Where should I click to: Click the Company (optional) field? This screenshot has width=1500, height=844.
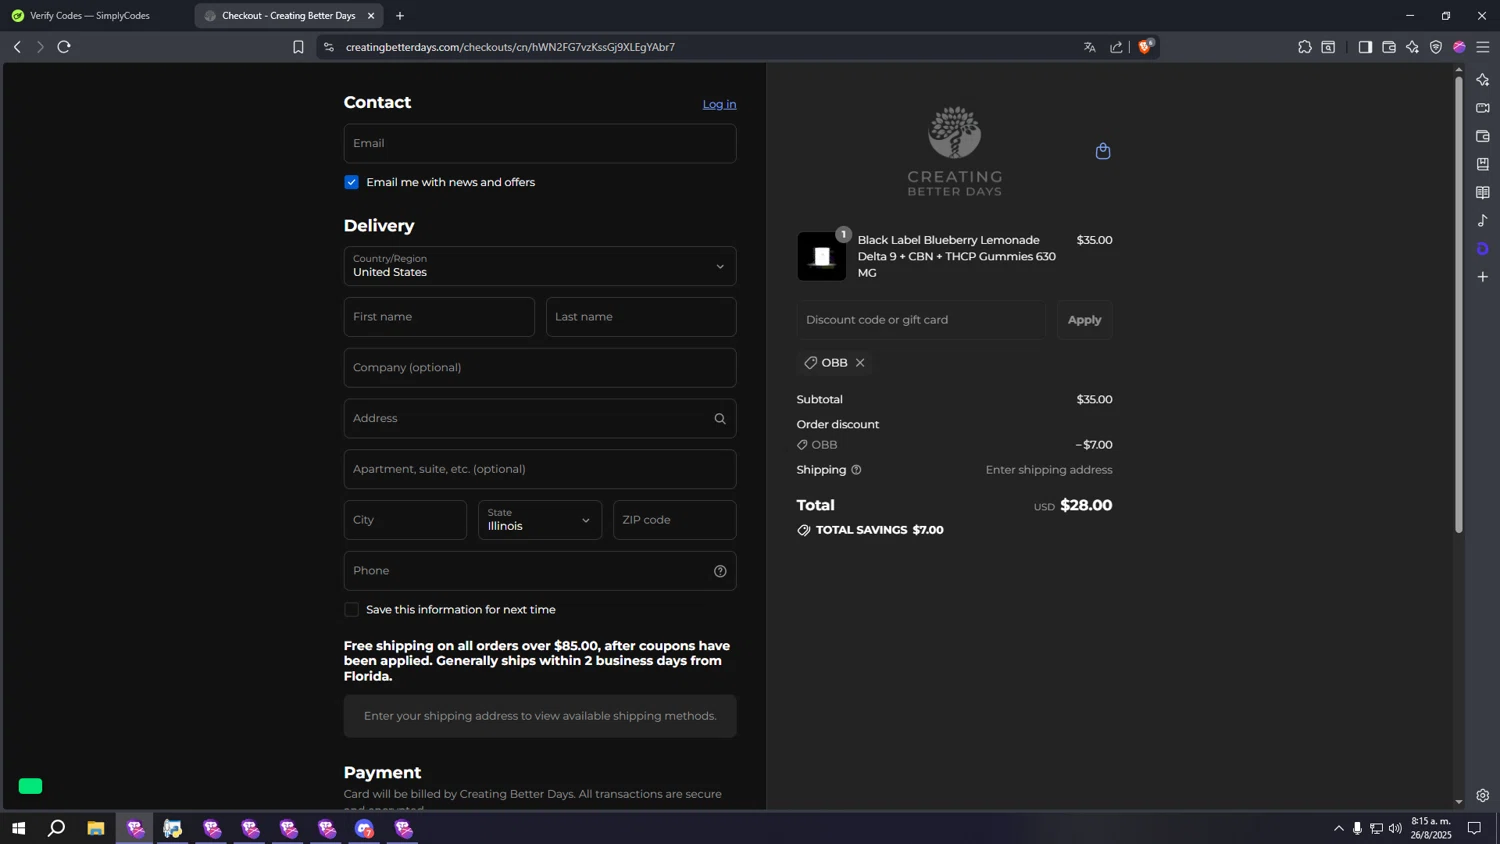(540, 368)
